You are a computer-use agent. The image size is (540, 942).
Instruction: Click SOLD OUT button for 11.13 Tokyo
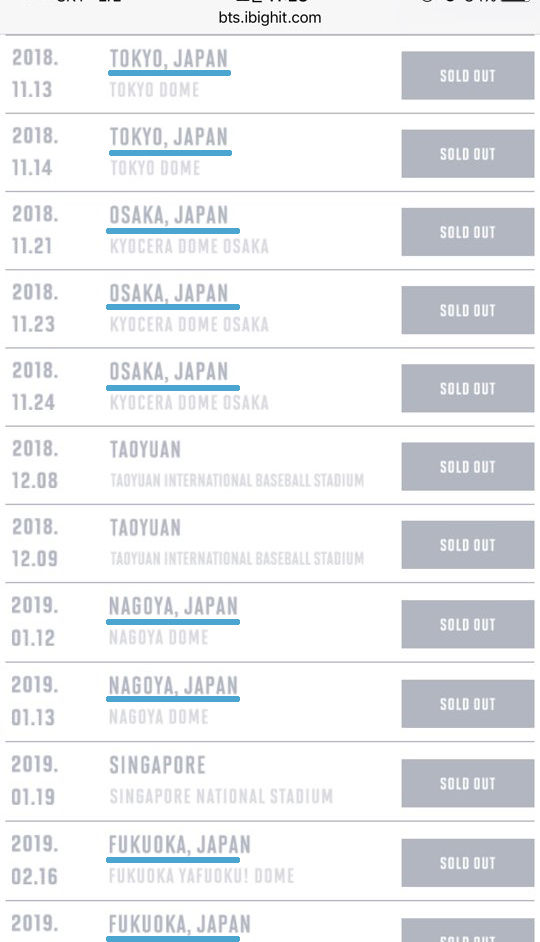(x=467, y=75)
